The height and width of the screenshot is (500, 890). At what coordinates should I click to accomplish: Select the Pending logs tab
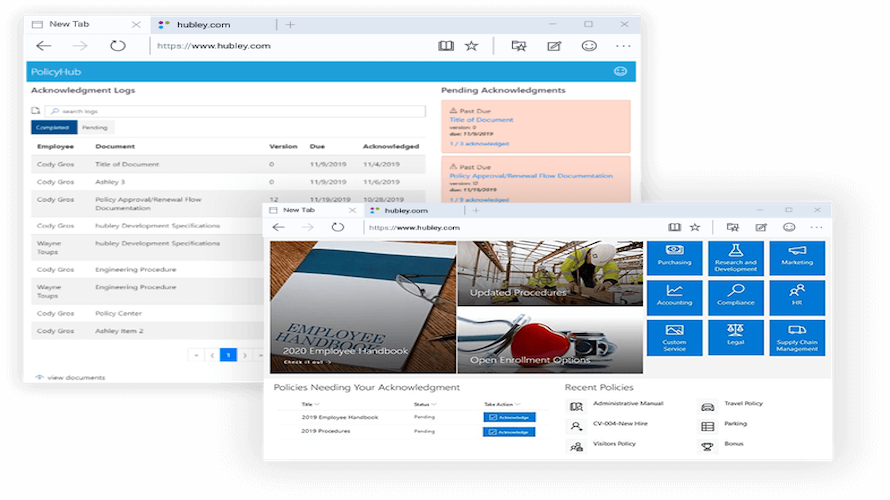coord(95,128)
